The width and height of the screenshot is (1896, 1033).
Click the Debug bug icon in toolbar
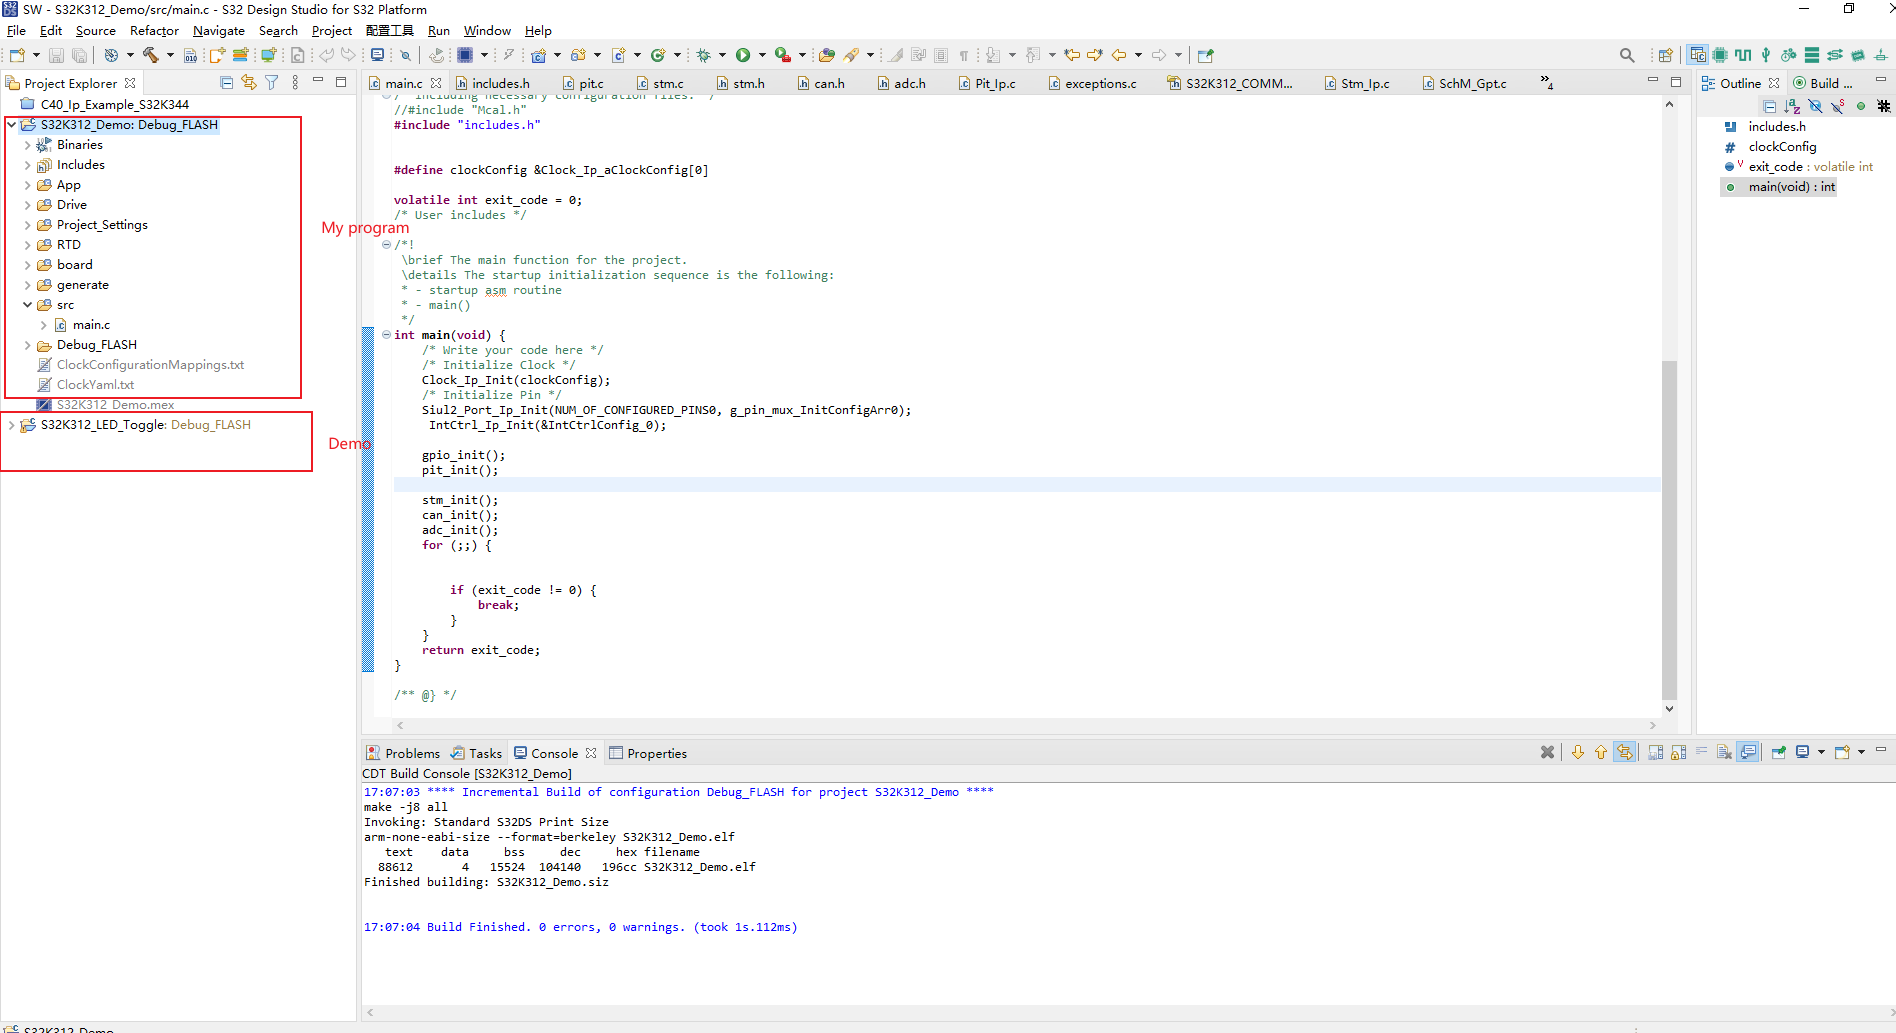pos(704,55)
